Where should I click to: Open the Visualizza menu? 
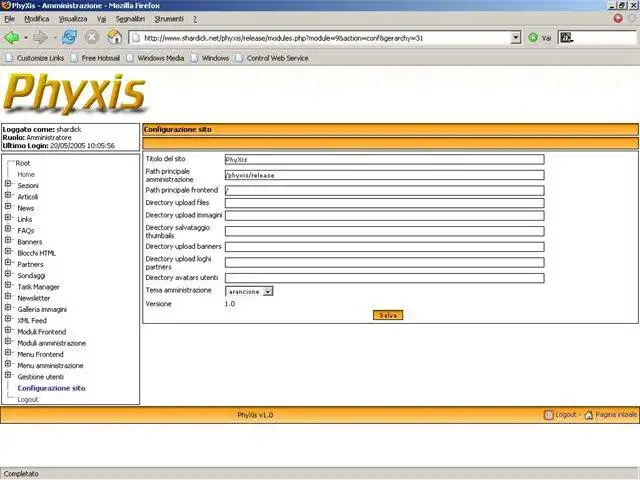[73, 19]
